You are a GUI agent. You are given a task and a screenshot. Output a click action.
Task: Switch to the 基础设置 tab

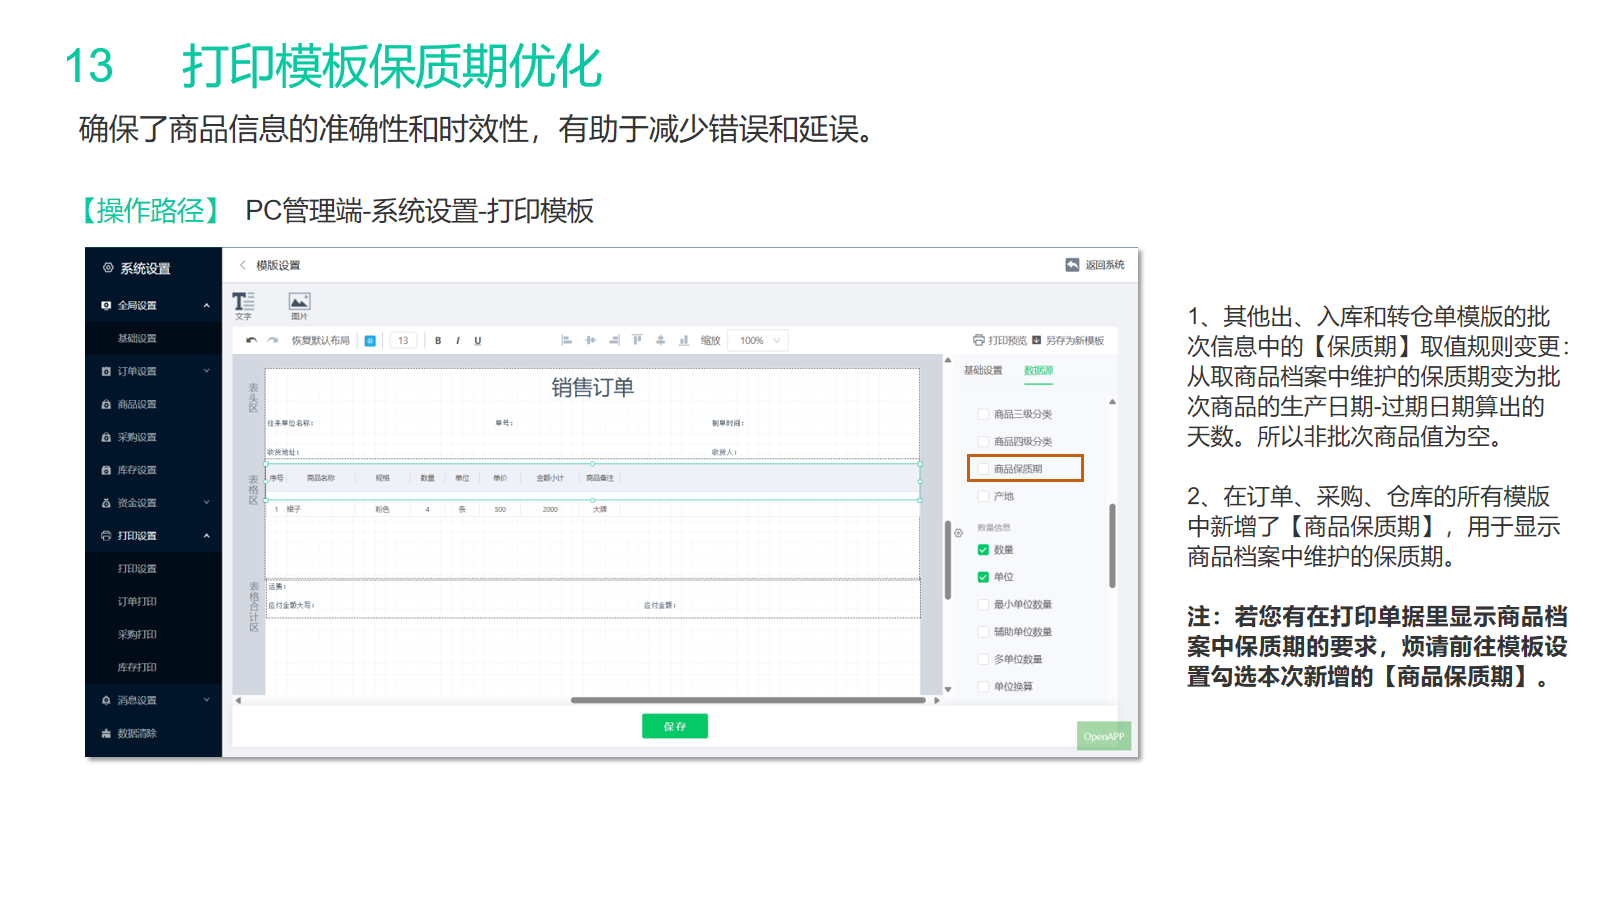pyautogui.click(x=983, y=371)
